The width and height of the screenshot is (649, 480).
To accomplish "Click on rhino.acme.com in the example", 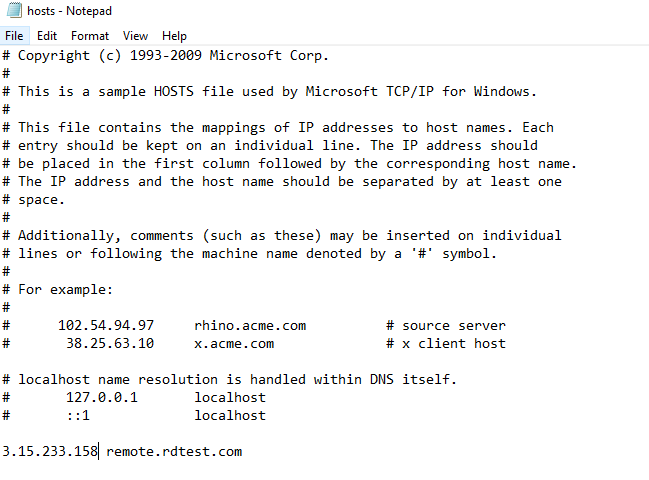I will click(250, 325).
